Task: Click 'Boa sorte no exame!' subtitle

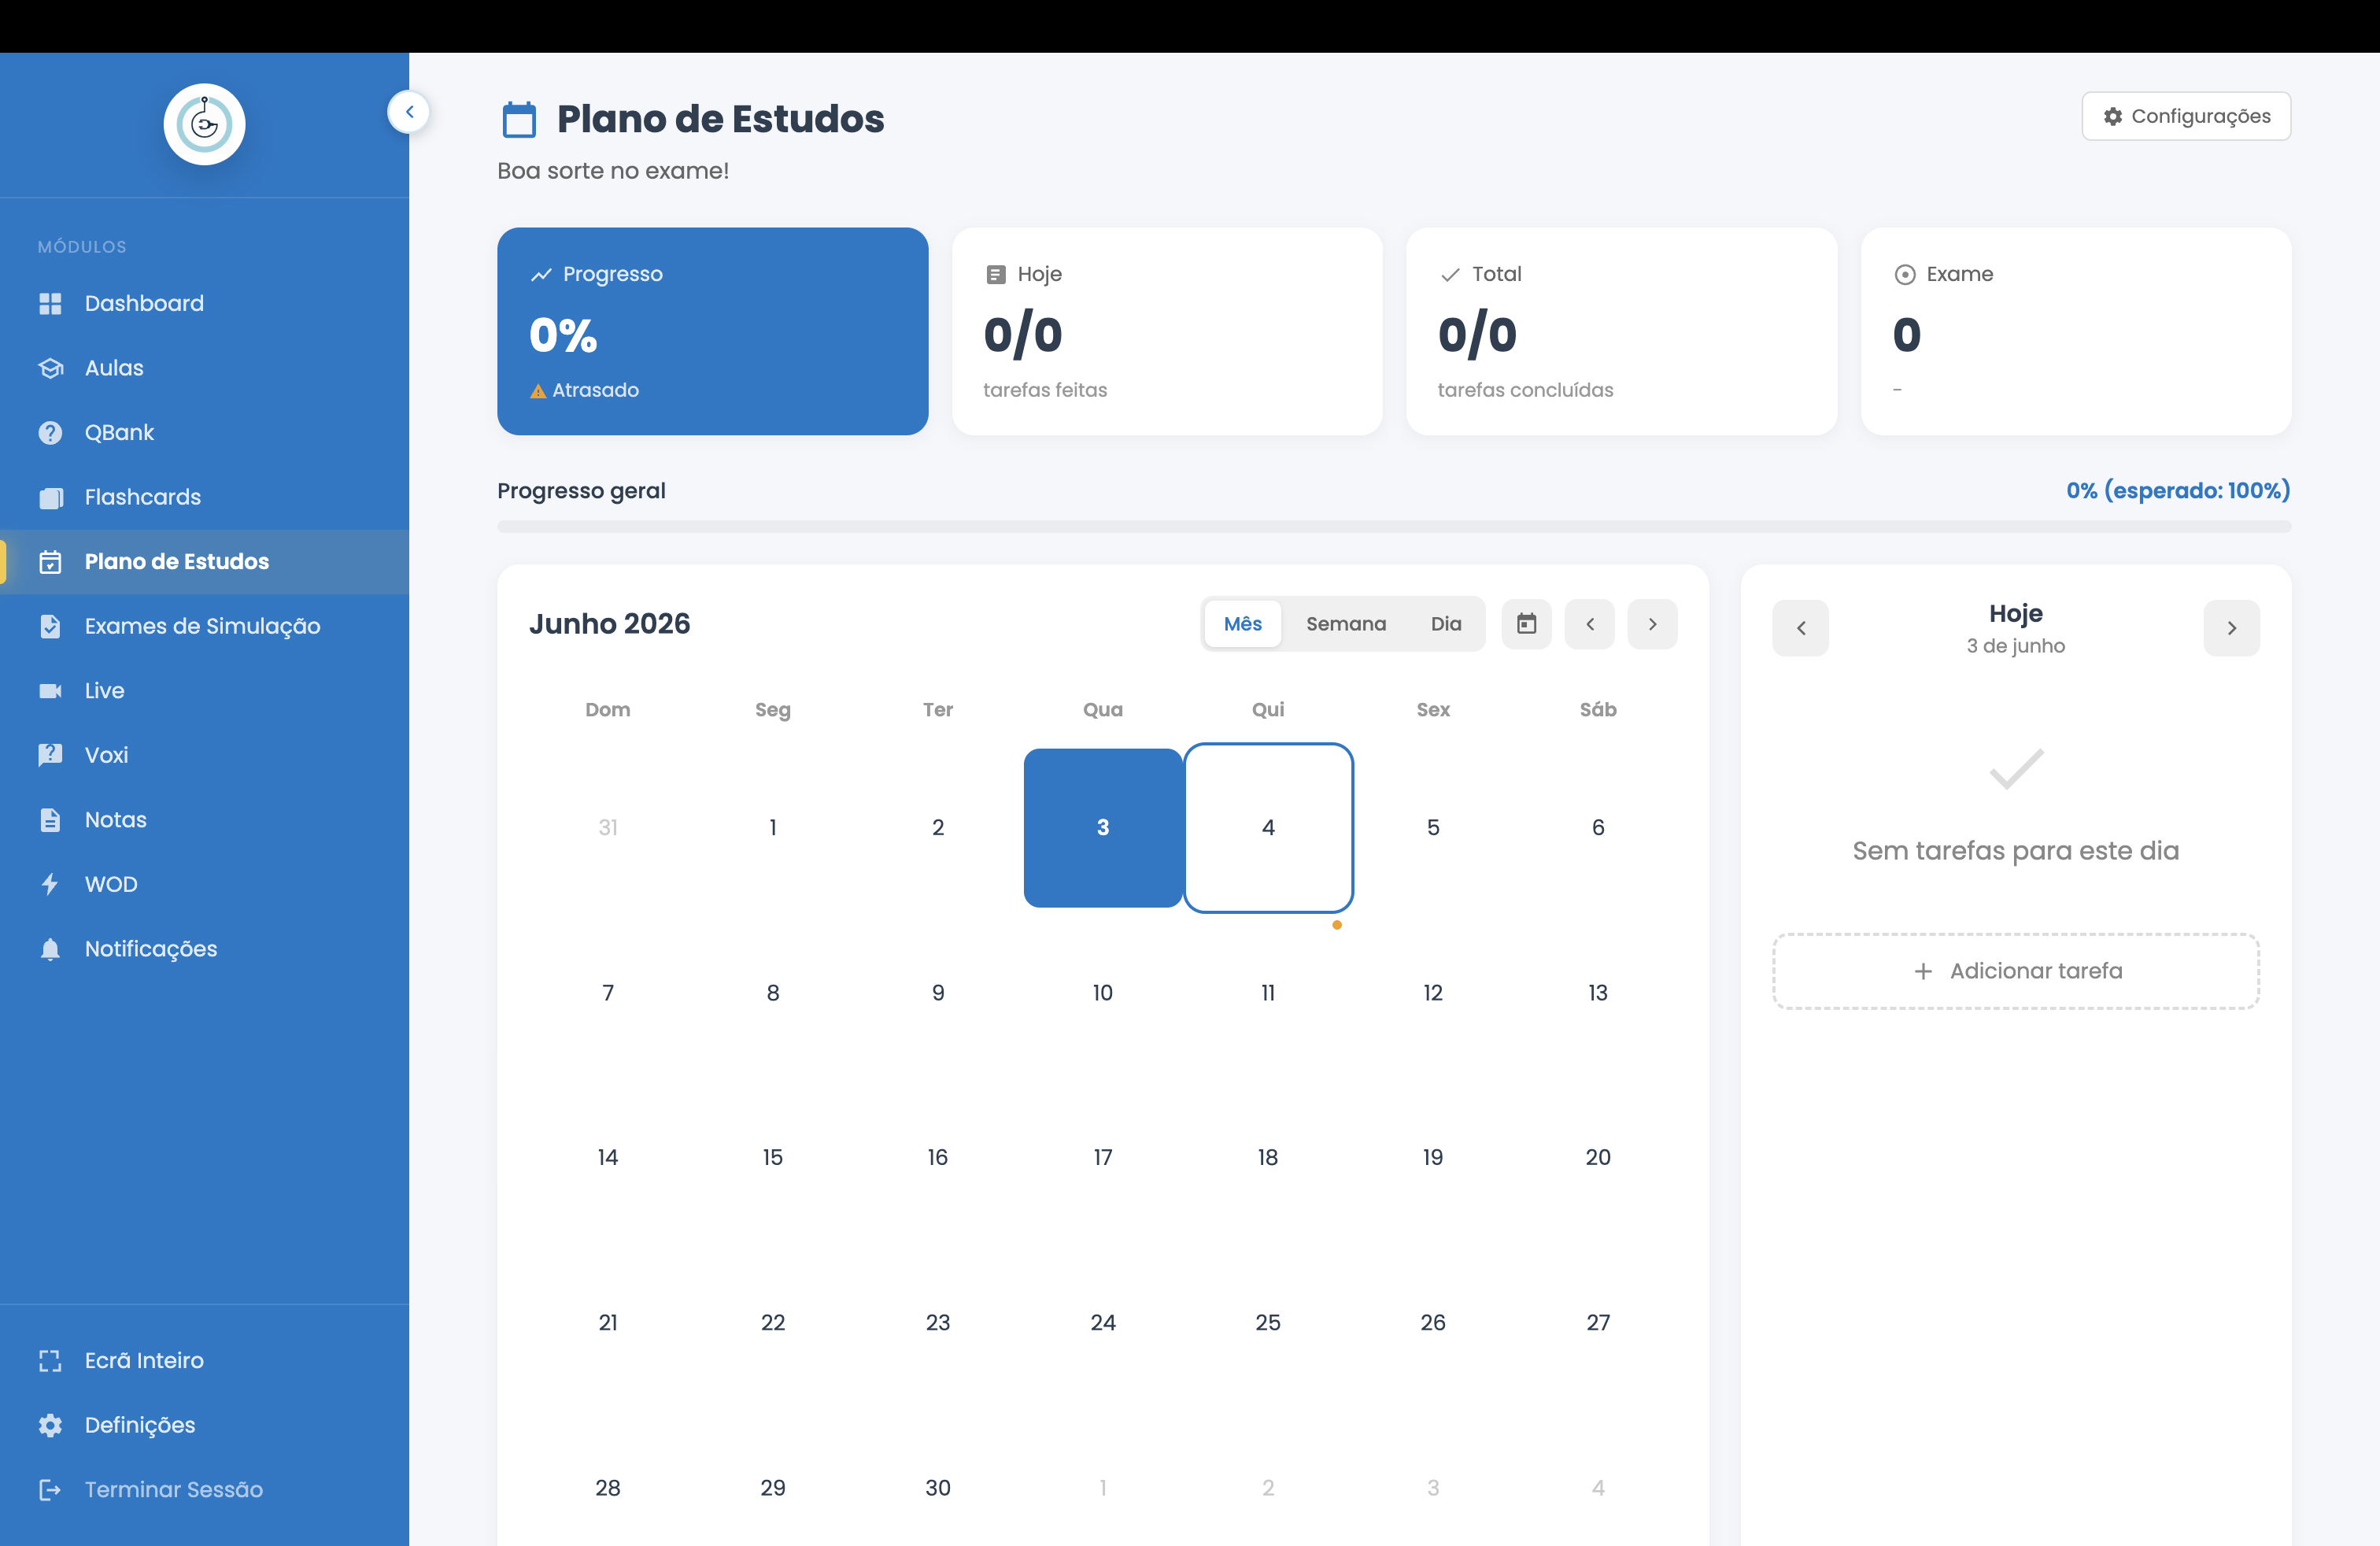Action: pos(612,171)
